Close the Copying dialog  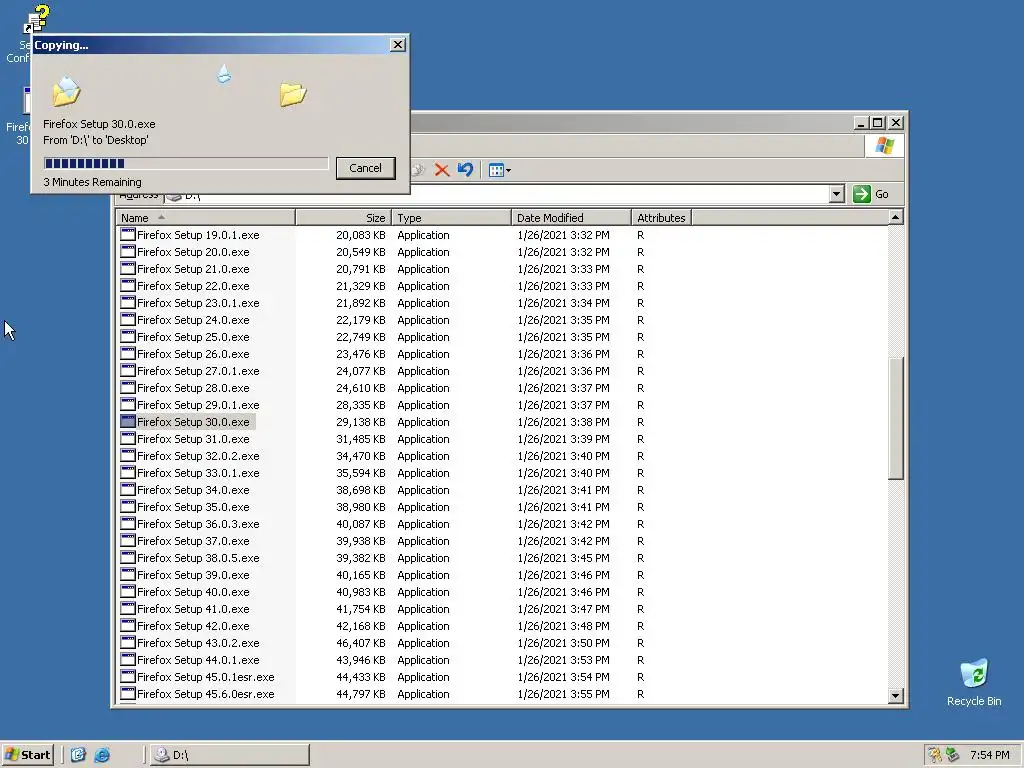pos(397,44)
